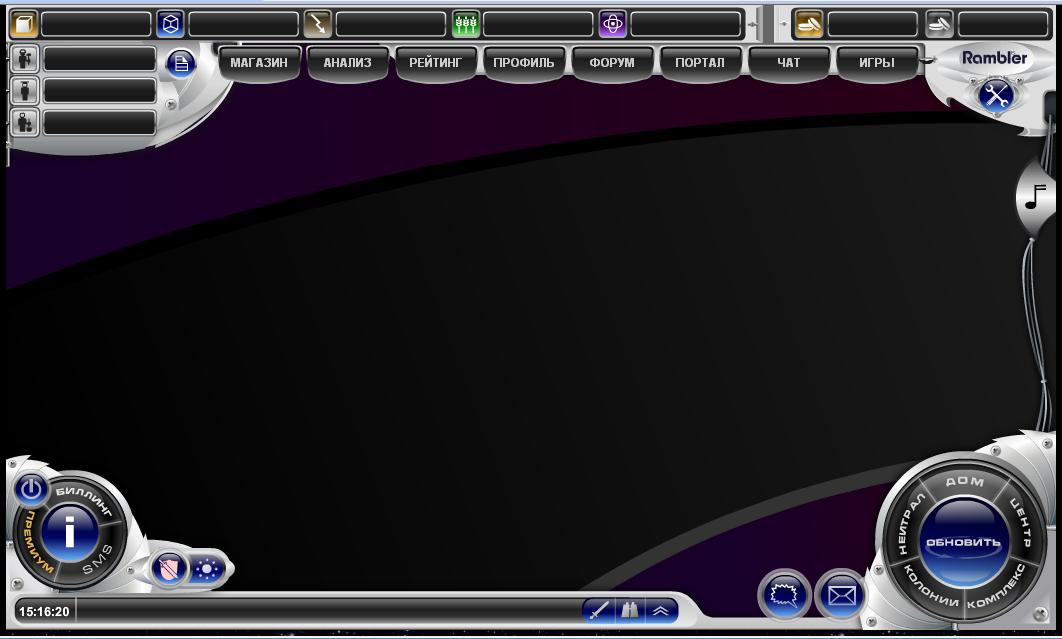Viewport: 1062px width, 639px height.
Task: Open the envelope mail icon
Action: [842, 597]
